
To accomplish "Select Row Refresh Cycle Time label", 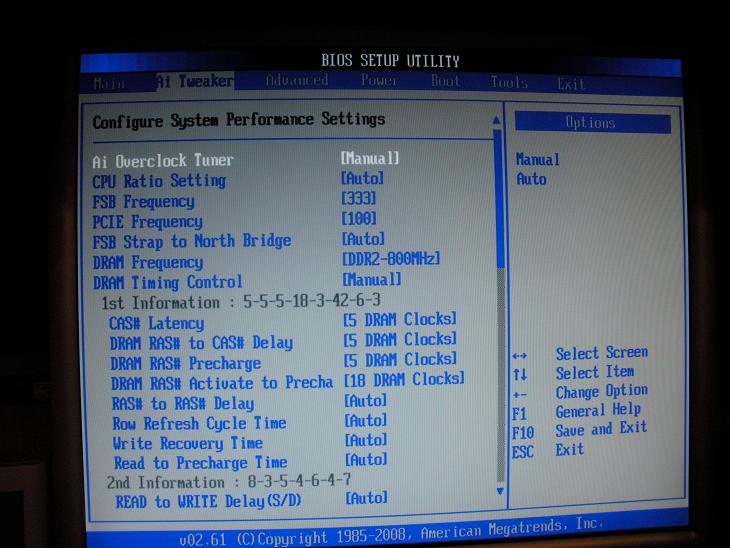I will [199, 424].
